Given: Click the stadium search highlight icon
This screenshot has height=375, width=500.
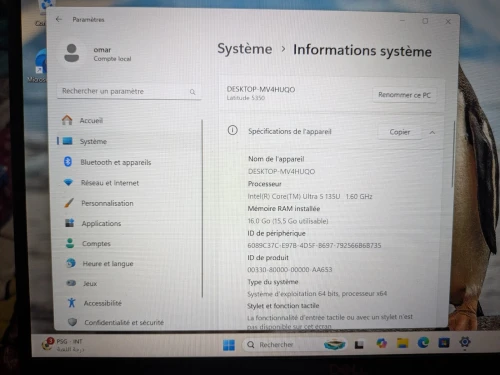Looking at the screenshot, I should coord(335,344).
